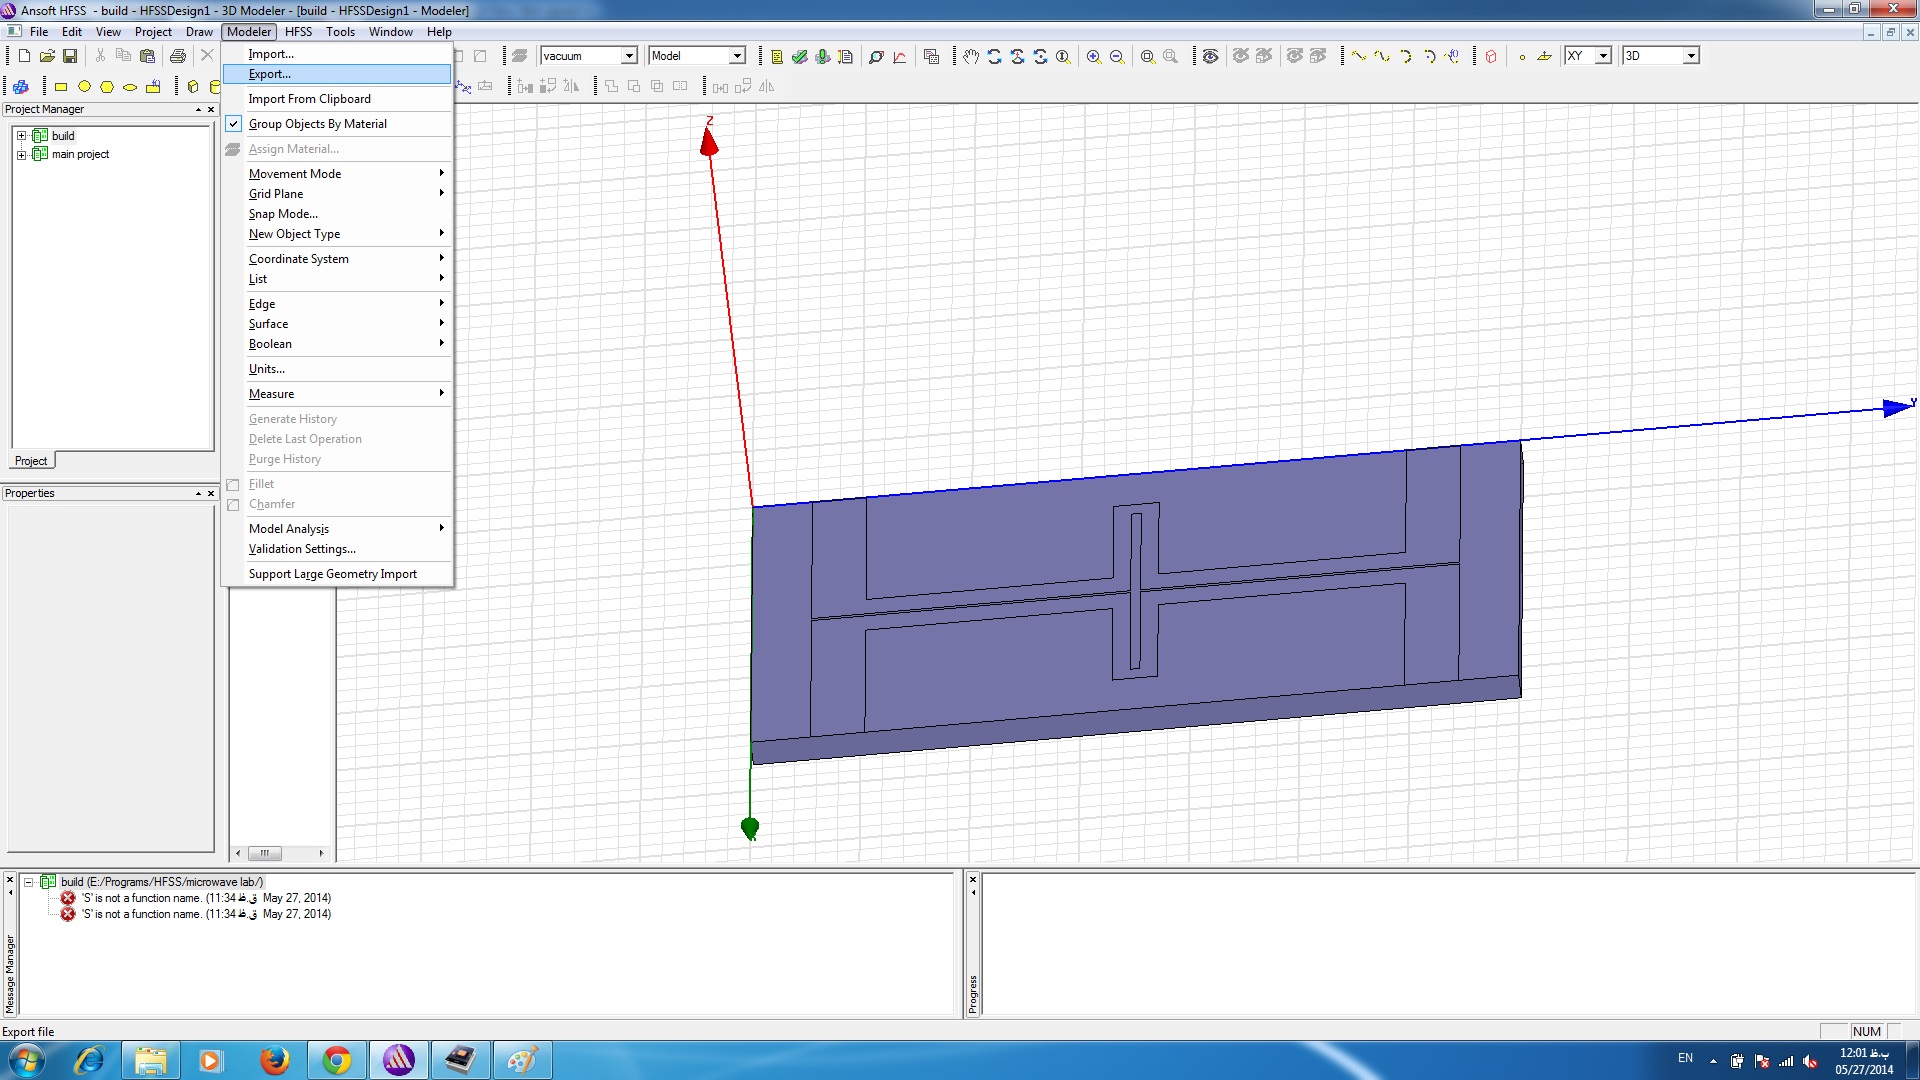Open the vacuum material dropdown
This screenshot has width=1920, height=1080.
click(629, 57)
